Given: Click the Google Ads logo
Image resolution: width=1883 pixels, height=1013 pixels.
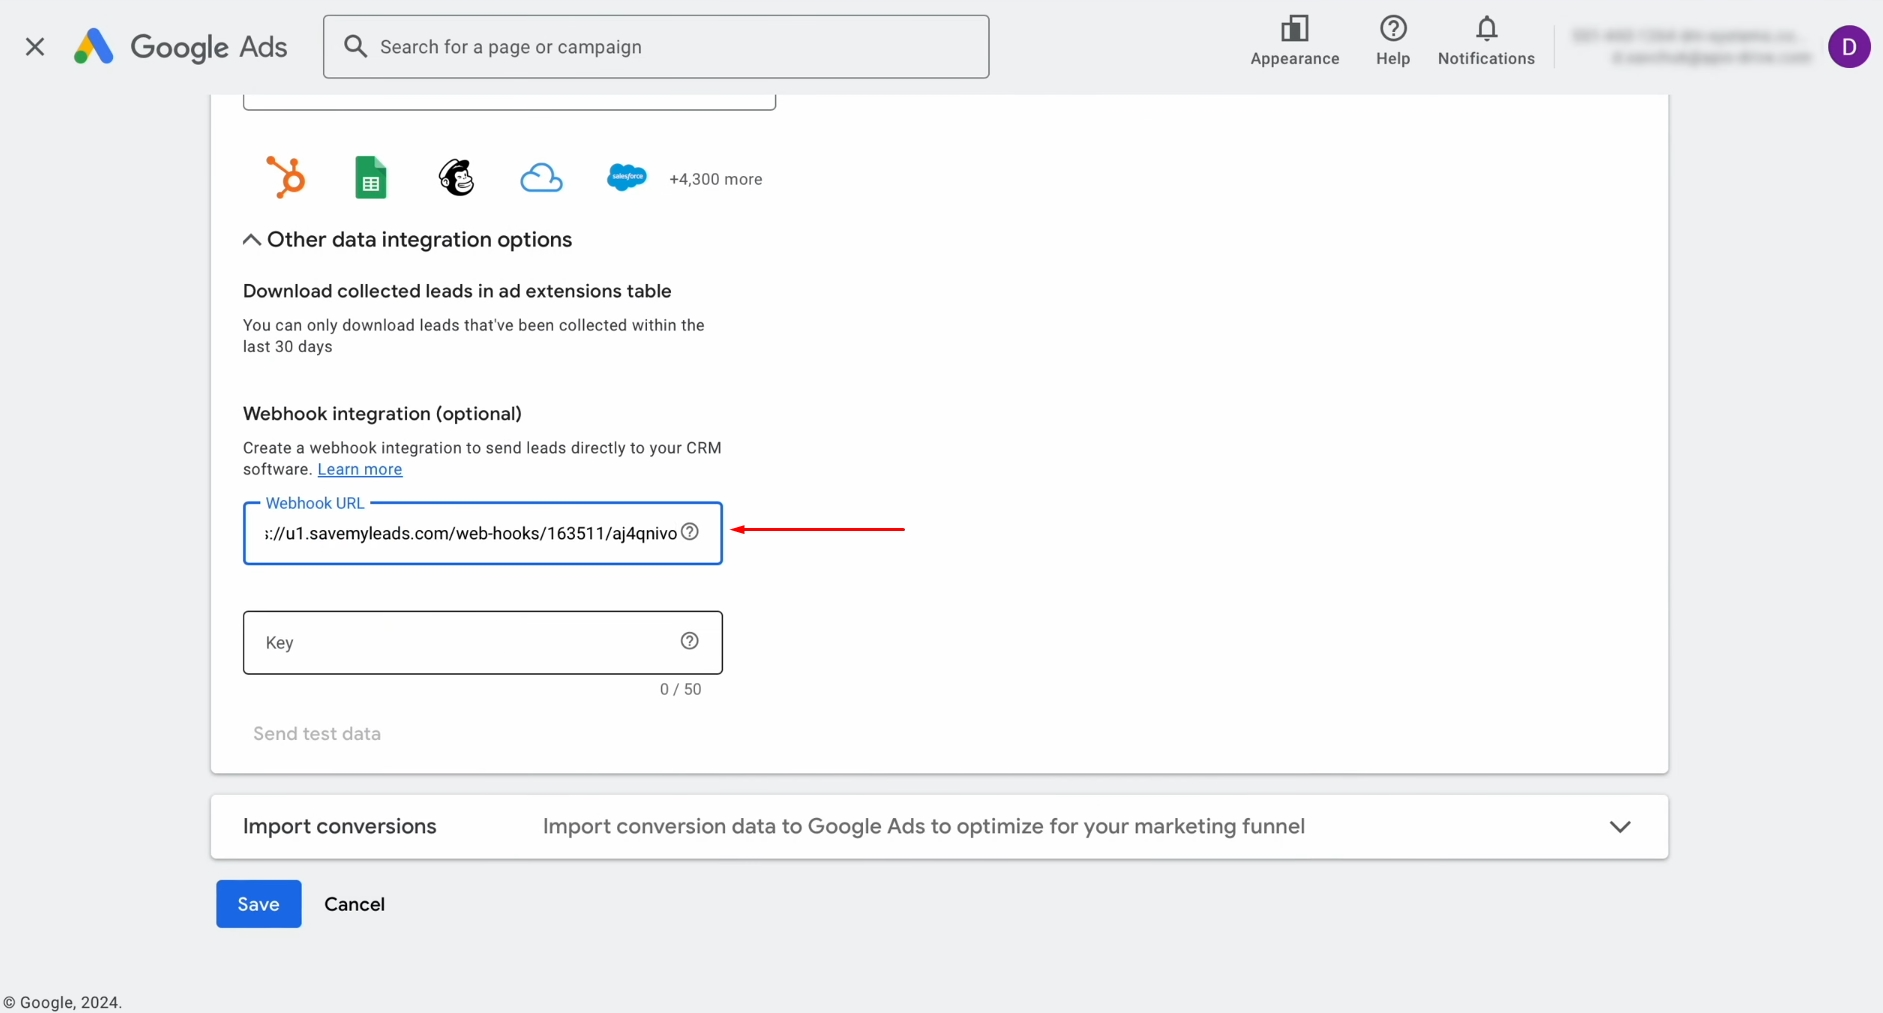Looking at the screenshot, I should (181, 47).
